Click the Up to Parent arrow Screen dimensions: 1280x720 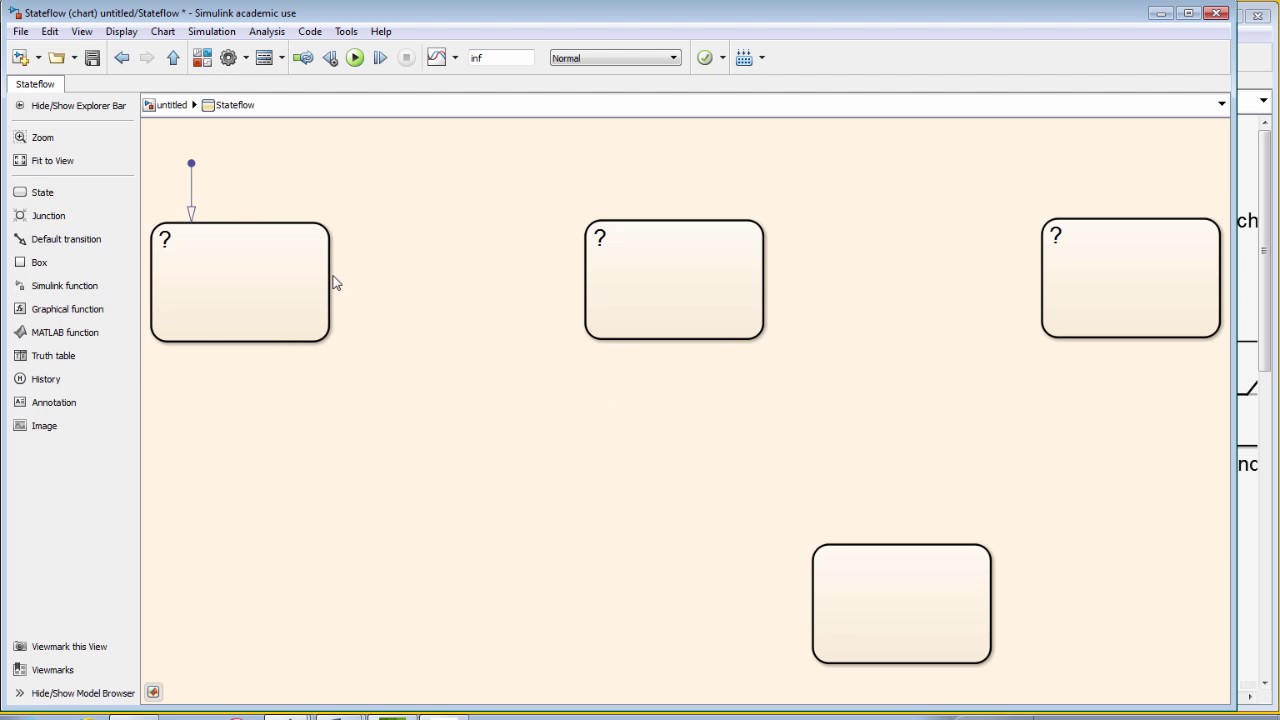point(174,58)
